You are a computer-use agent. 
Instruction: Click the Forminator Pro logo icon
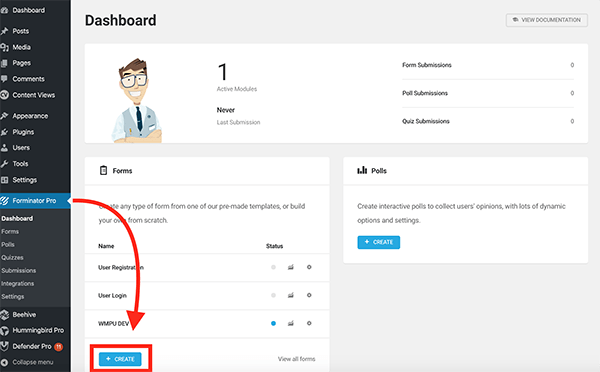(x=4, y=201)
